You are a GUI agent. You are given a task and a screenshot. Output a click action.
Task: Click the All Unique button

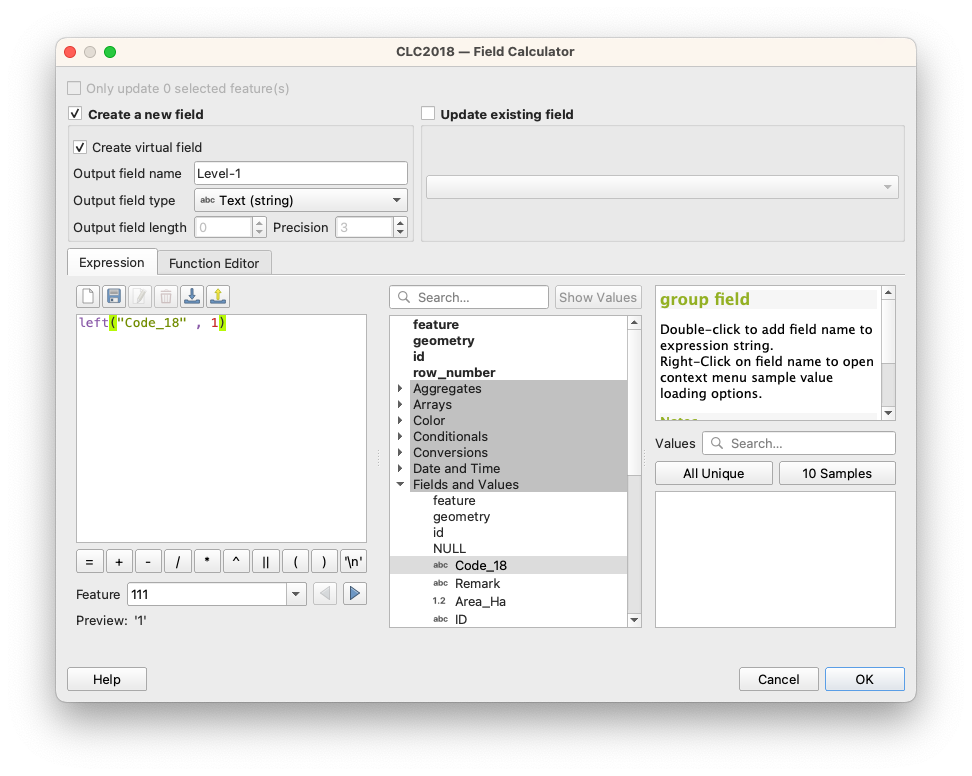coord(714,473)
